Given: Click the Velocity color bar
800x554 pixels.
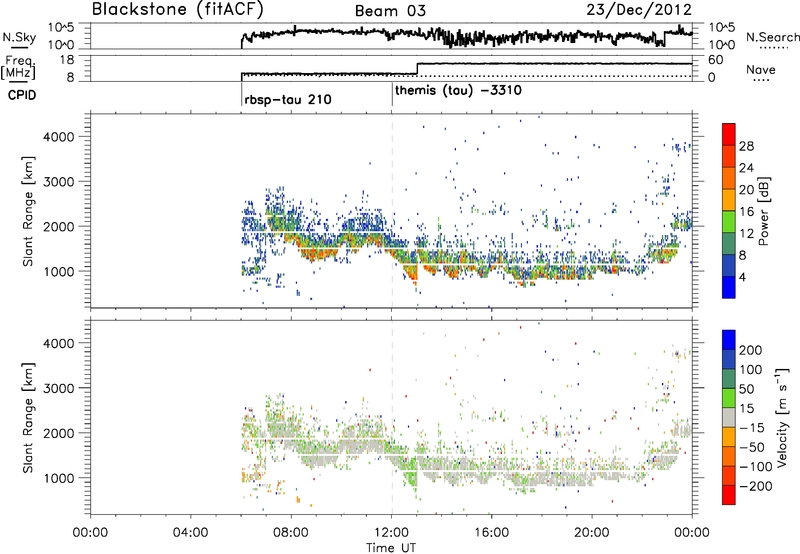Looking at the screenshot, I should click(x=729, y=417).
